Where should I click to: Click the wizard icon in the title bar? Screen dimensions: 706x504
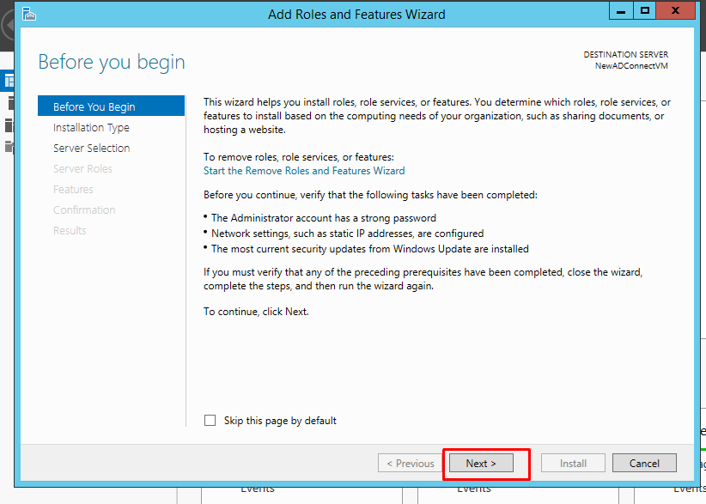(30, 14)
